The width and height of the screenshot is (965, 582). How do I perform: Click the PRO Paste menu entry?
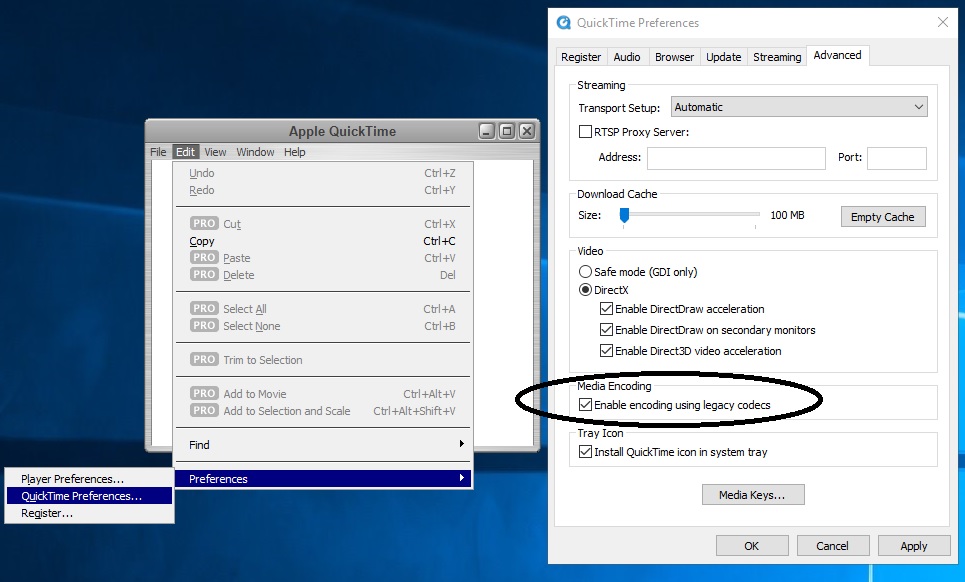point(323,258)
